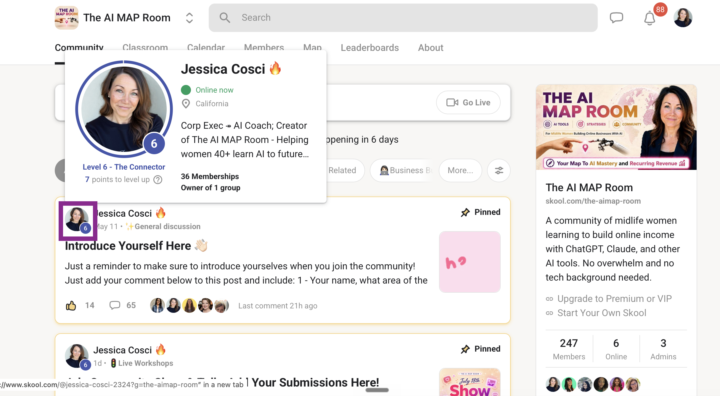Click Jessica Cosci's avatar on the first post
The image size is (720, 396).
[x=77, y=220]
